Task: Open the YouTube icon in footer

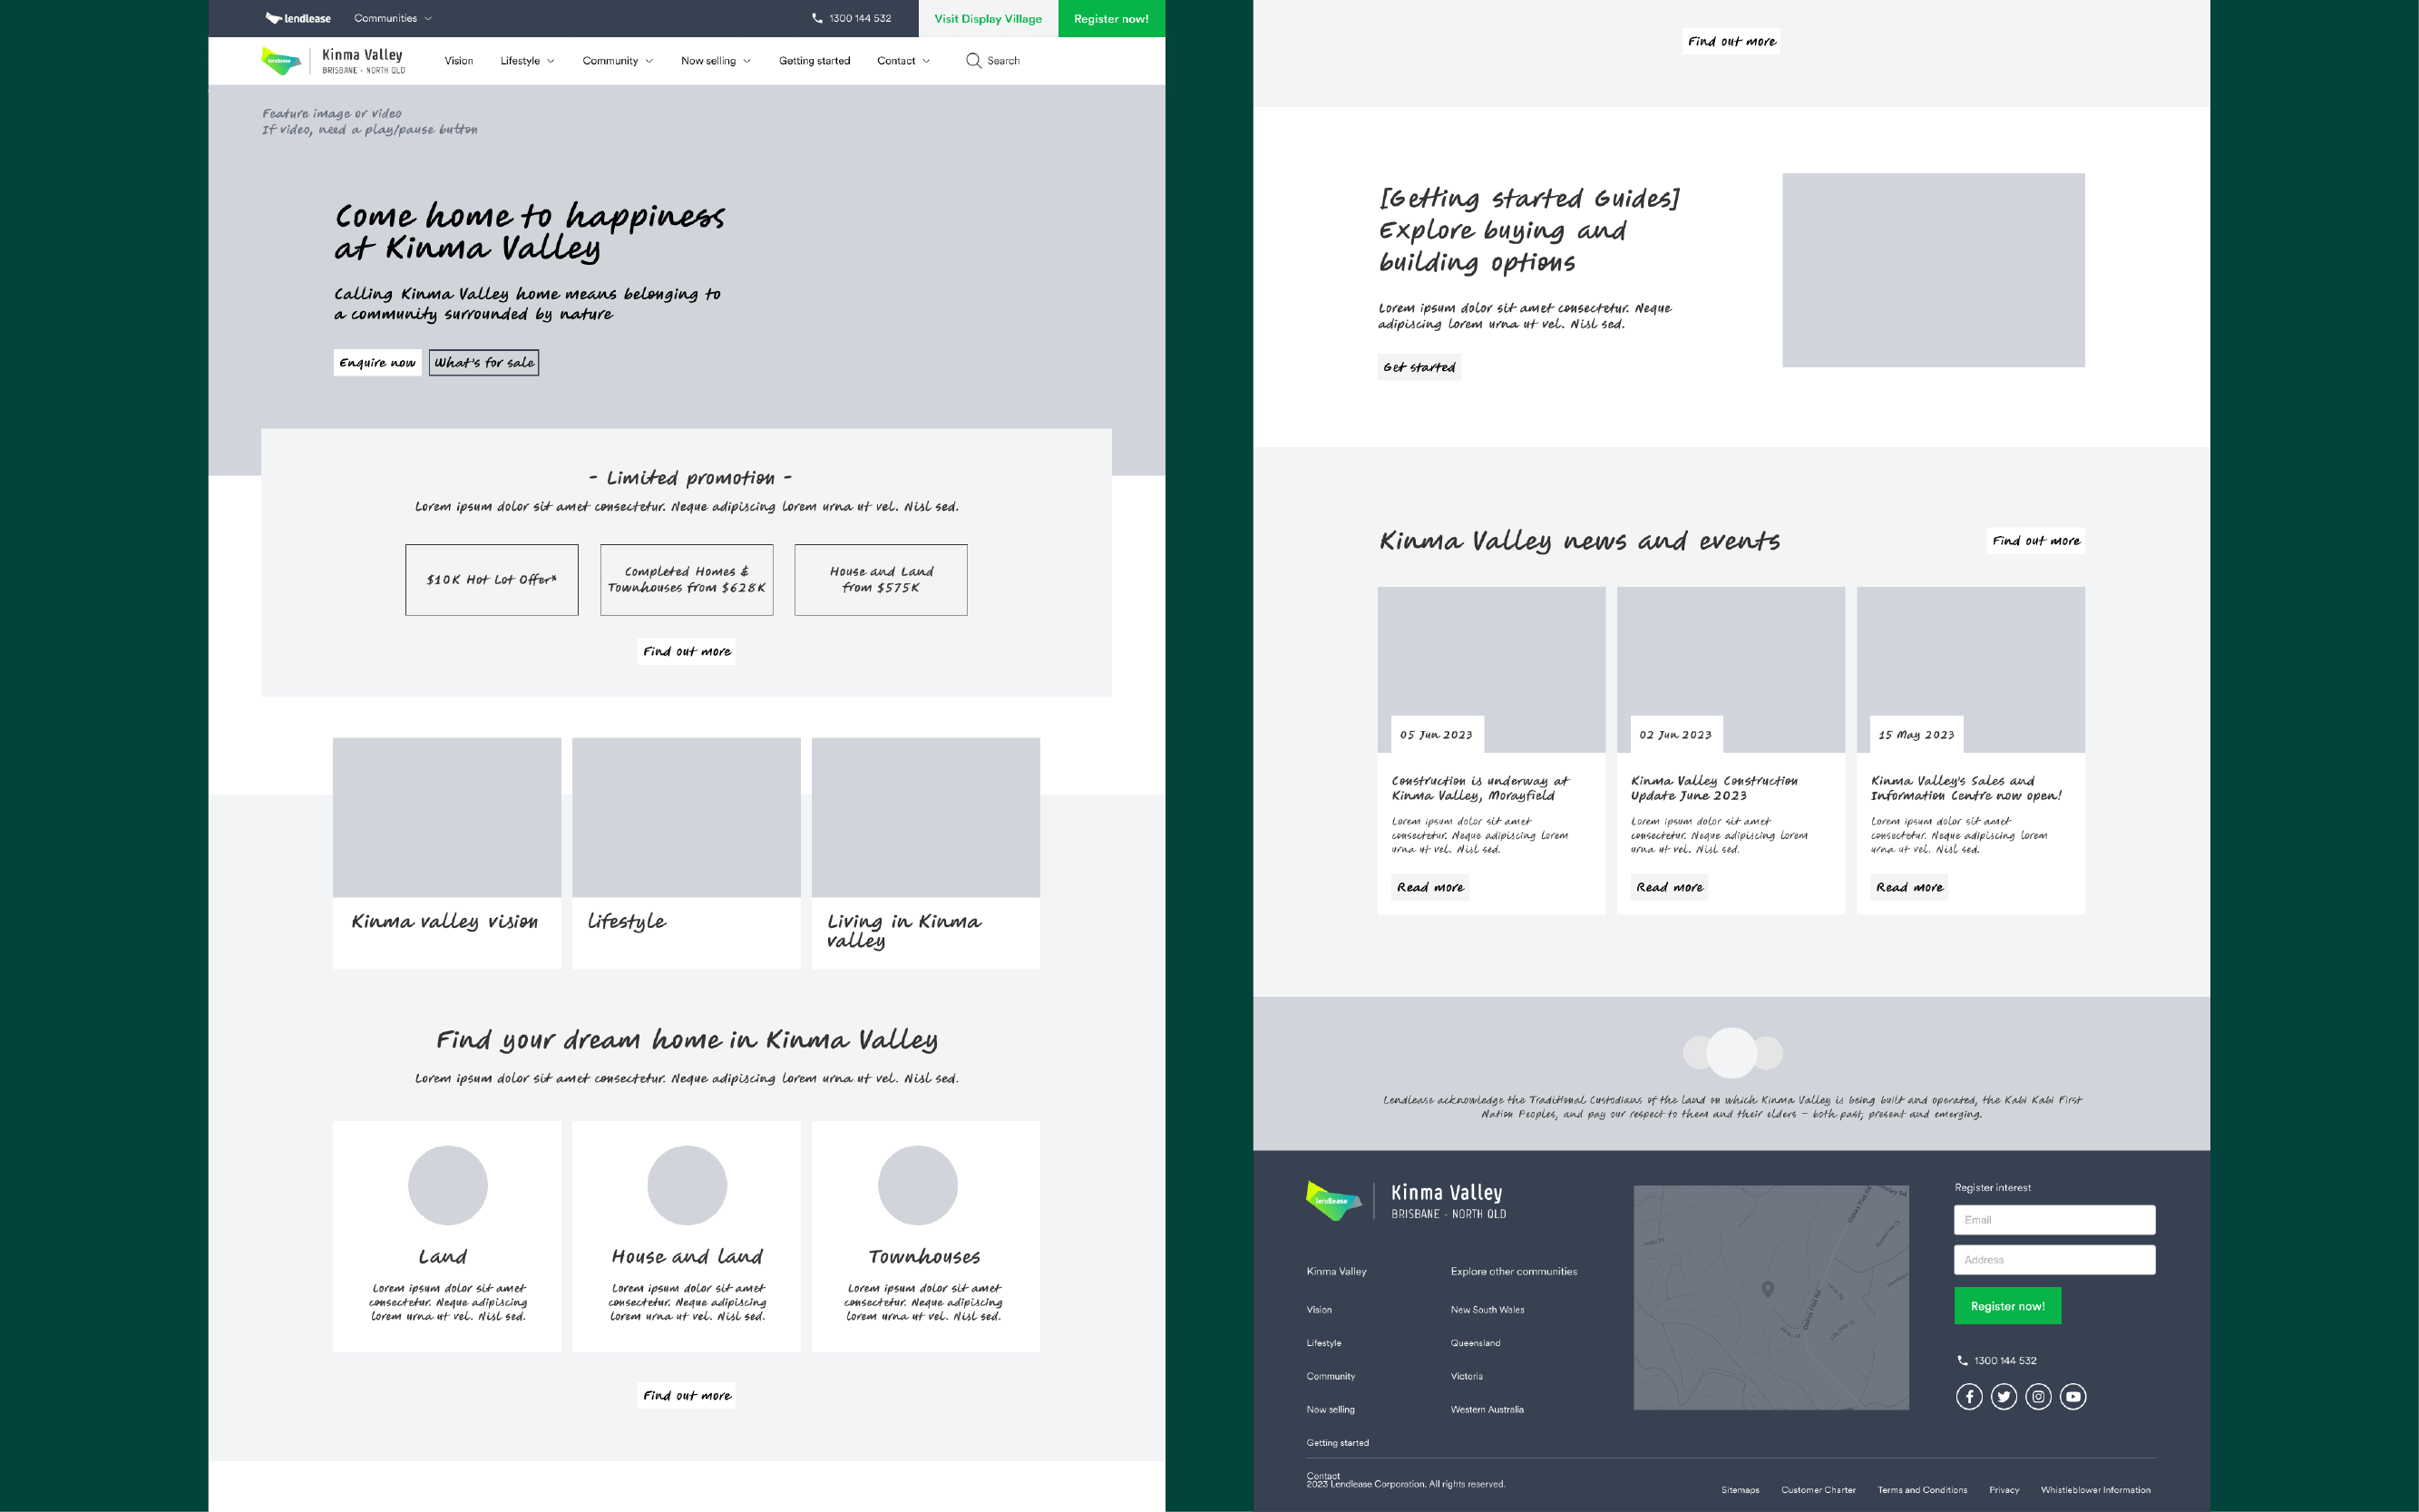Action: point(2073,1396)
